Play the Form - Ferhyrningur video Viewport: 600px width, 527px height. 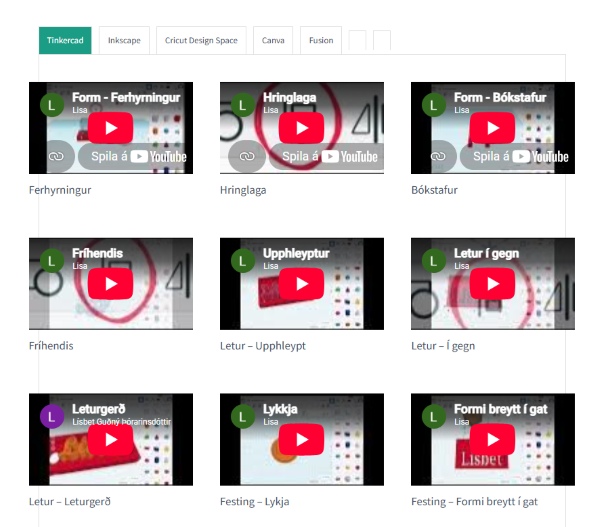[x=111, y=128]
